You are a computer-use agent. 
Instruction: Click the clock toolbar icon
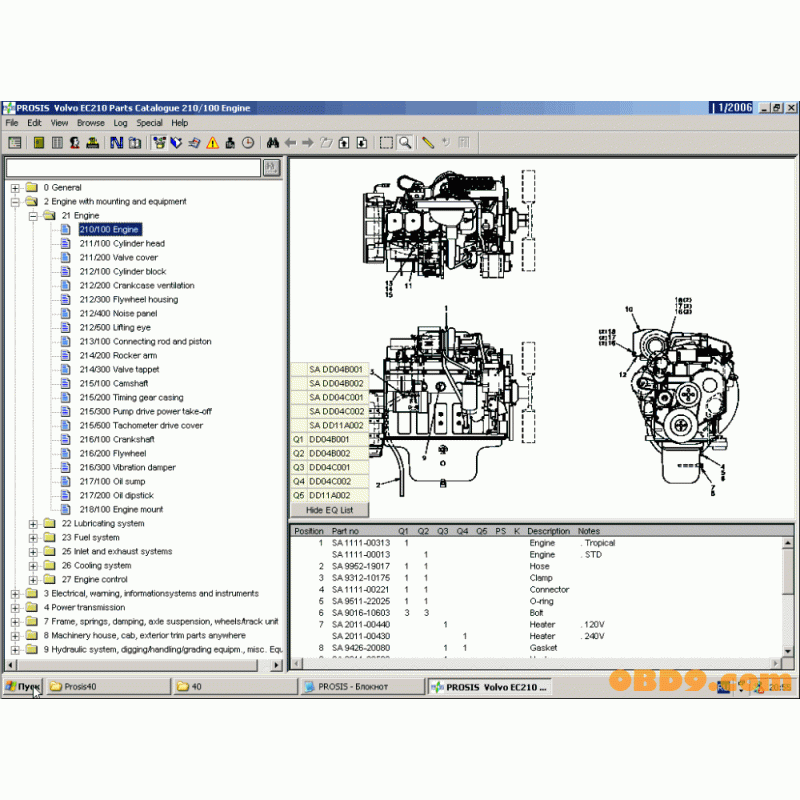(x=248, y=143)
